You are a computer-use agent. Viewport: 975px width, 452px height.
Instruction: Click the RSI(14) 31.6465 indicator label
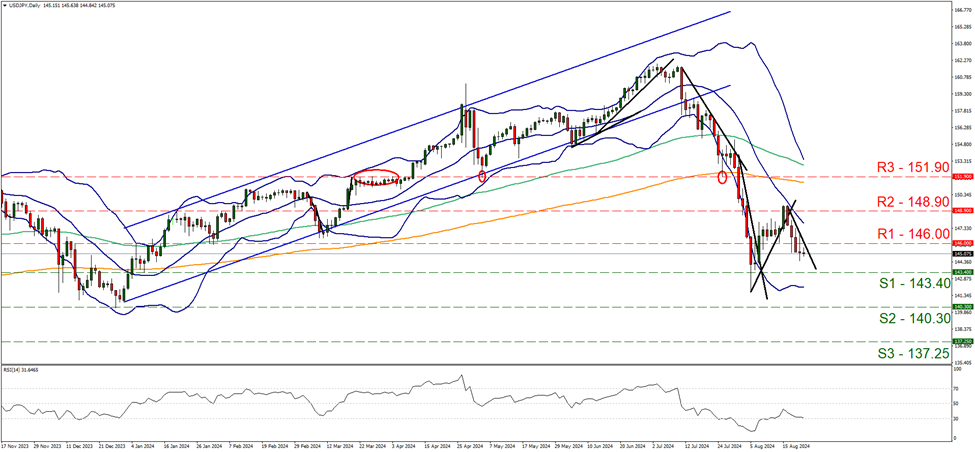(19, 368)
